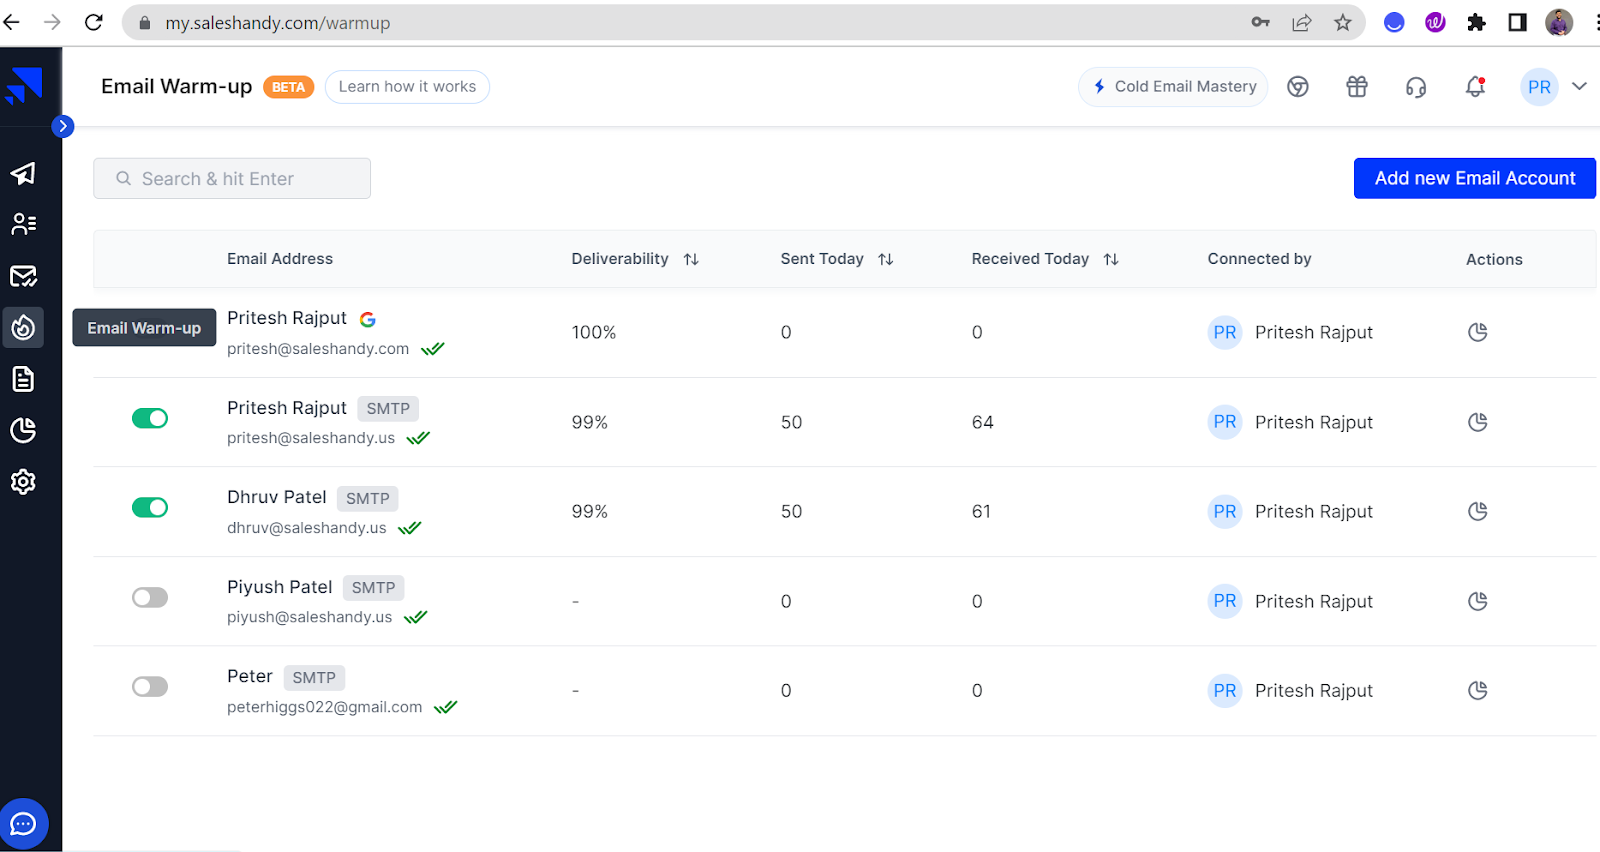The width and height of the screenshot is (1600, 852).
Task: Expand the sidebar with arrow button
Action: tap(63, 126)
